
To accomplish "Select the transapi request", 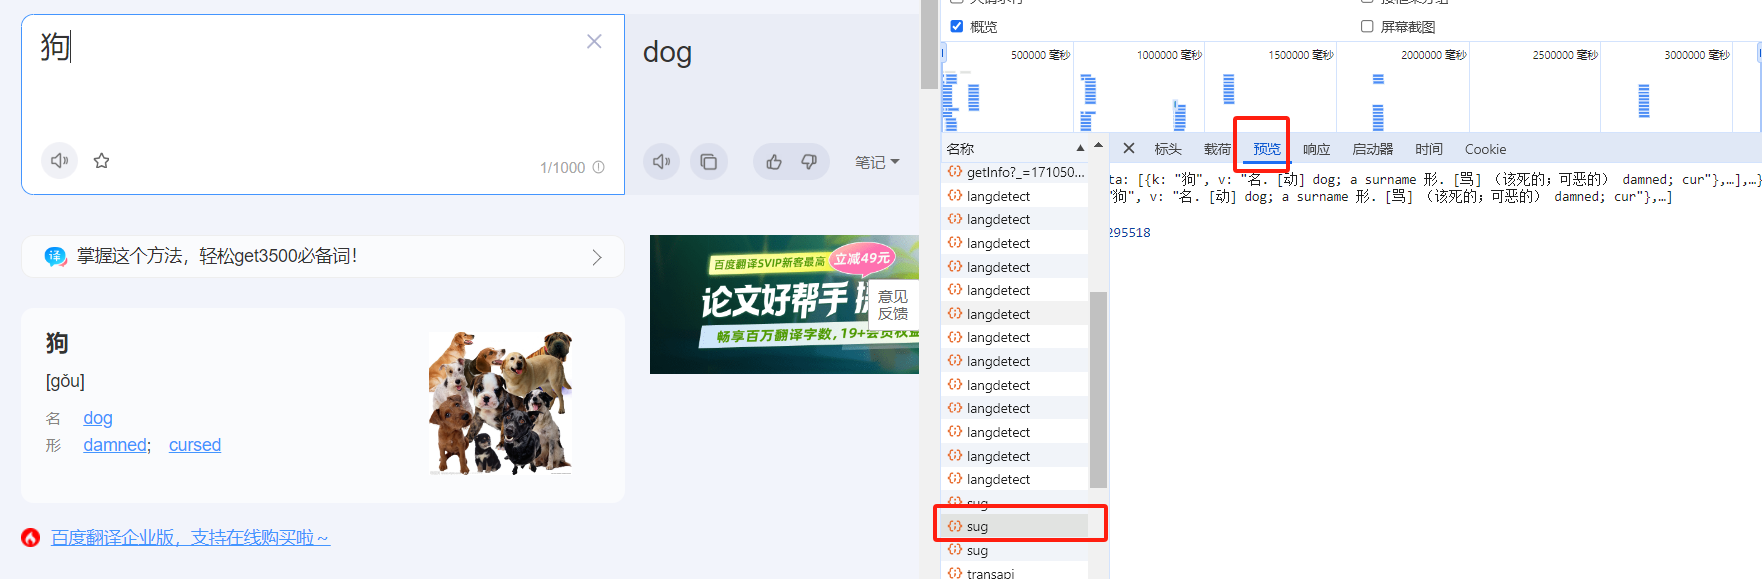I will point(1015,573).
